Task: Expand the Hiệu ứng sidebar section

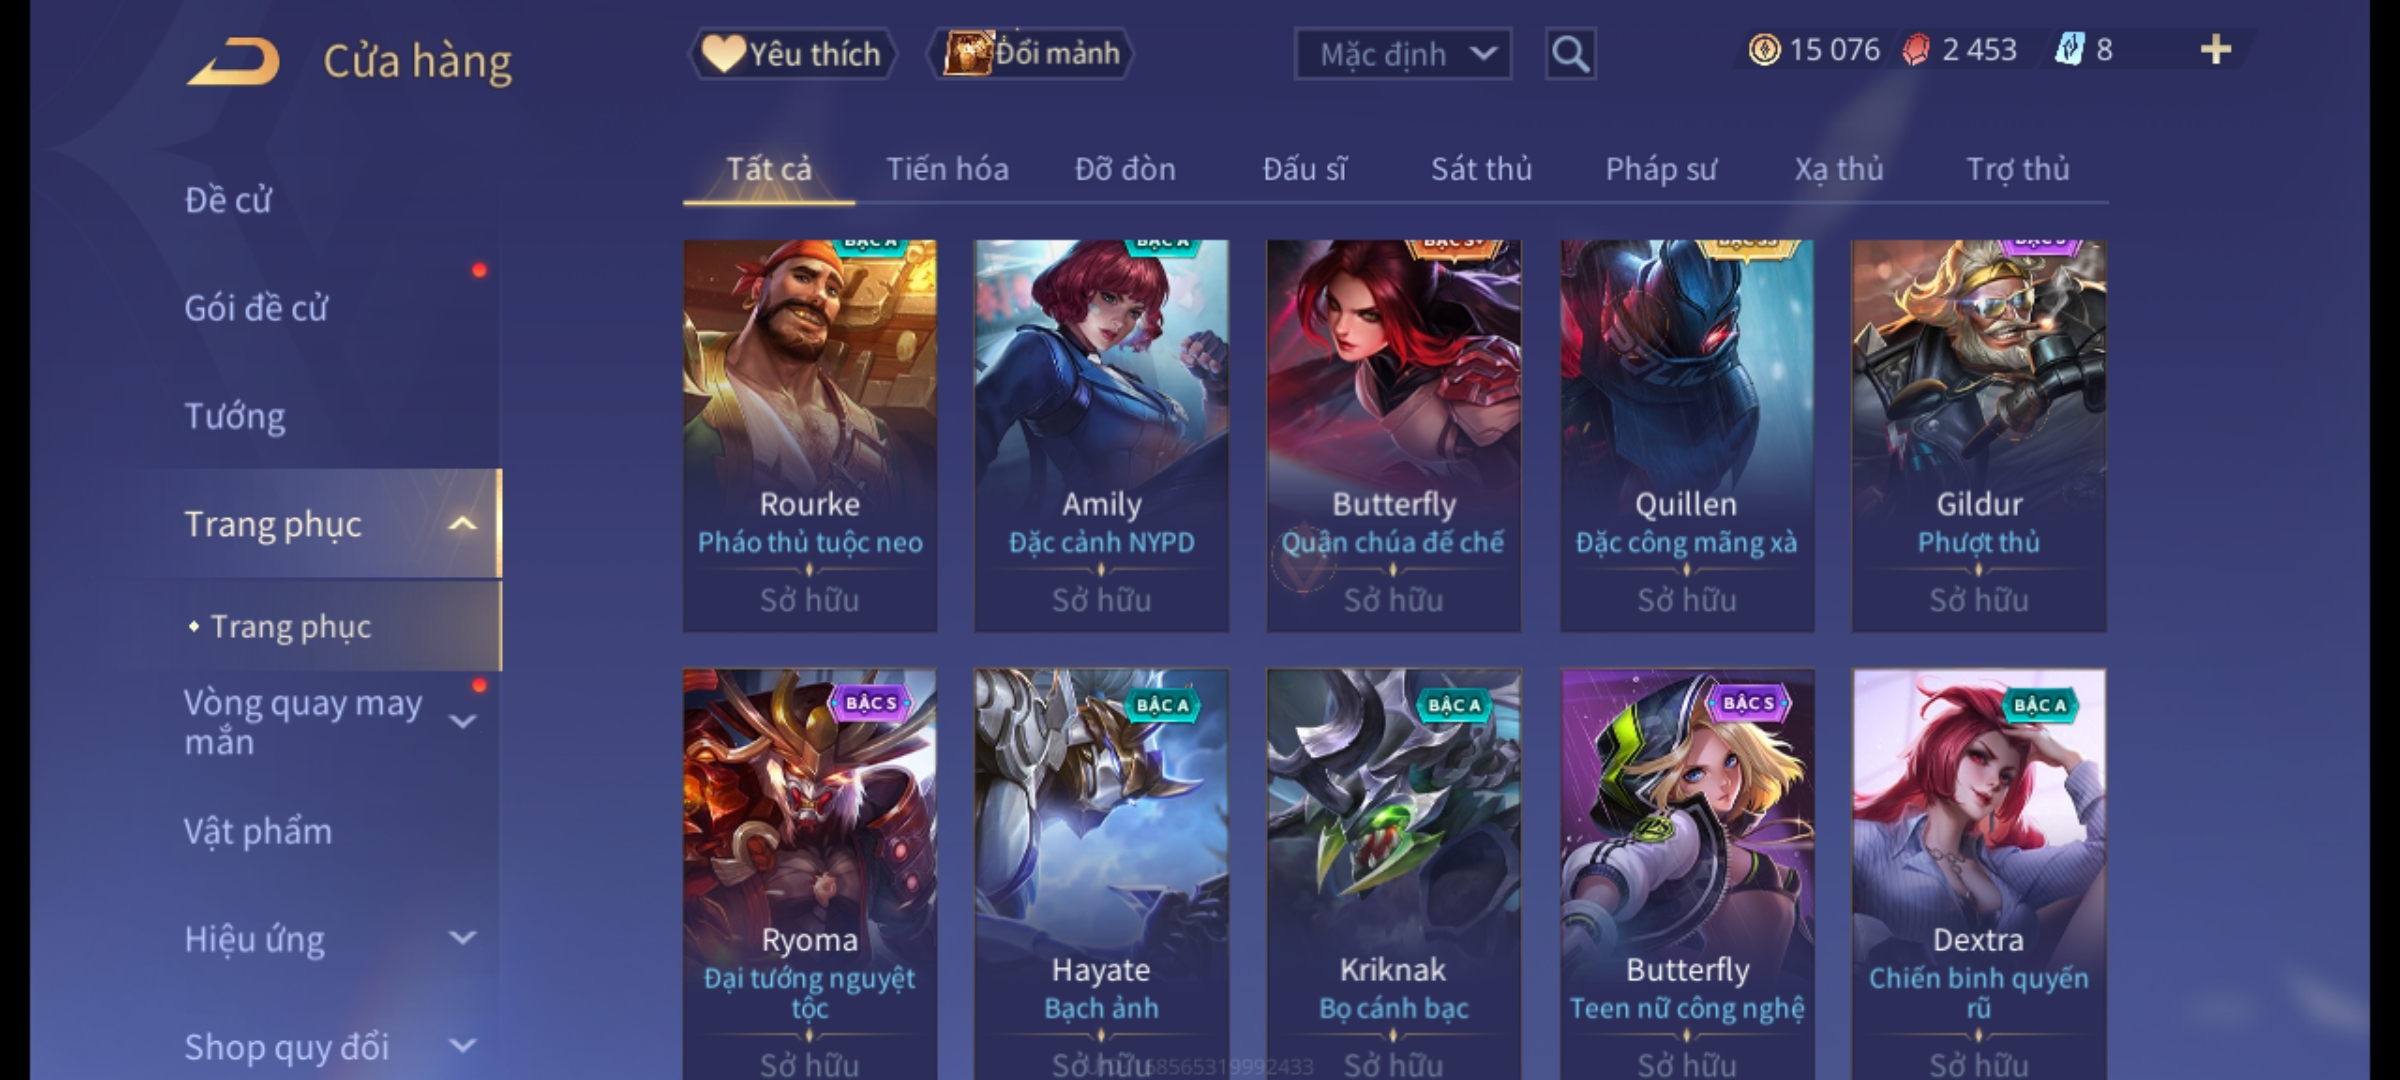Action: pyautogui.click(x=463, y=938)
